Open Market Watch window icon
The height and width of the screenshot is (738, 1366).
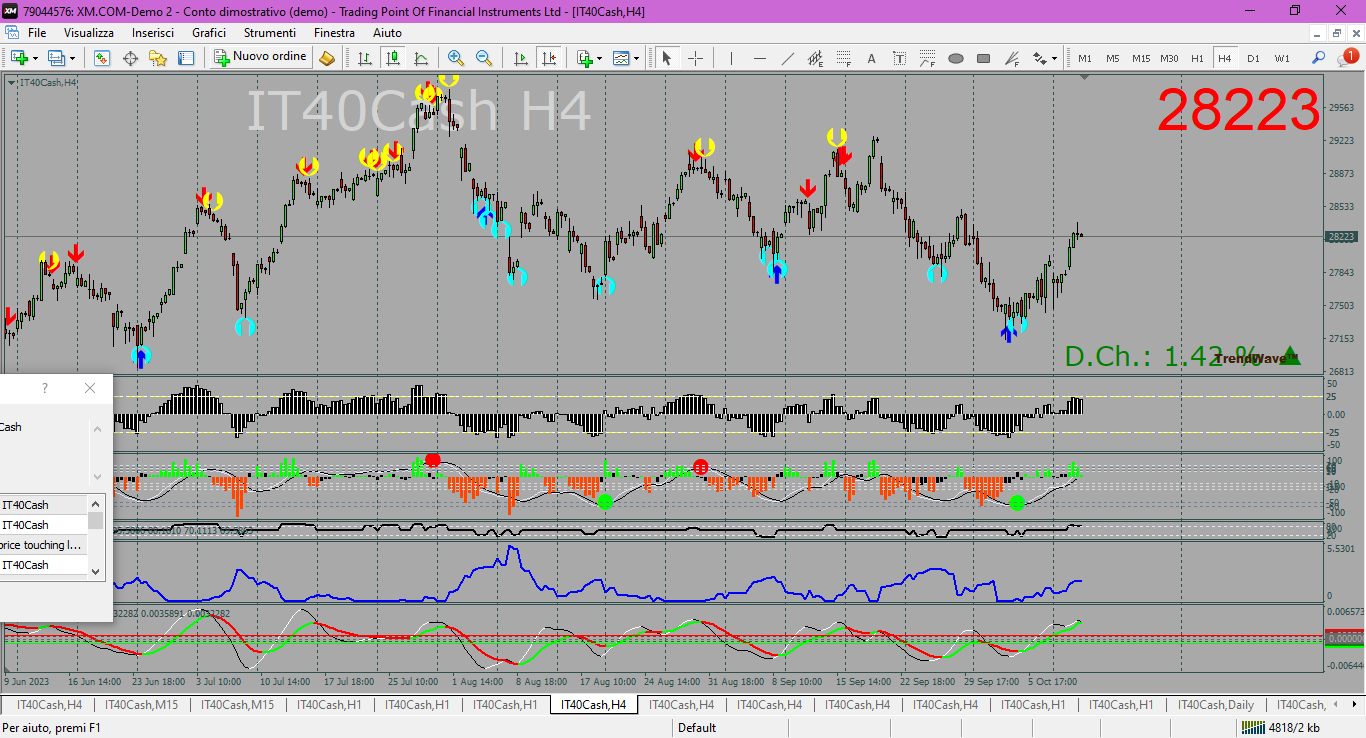pyautogui.click(x=102, y=58)
